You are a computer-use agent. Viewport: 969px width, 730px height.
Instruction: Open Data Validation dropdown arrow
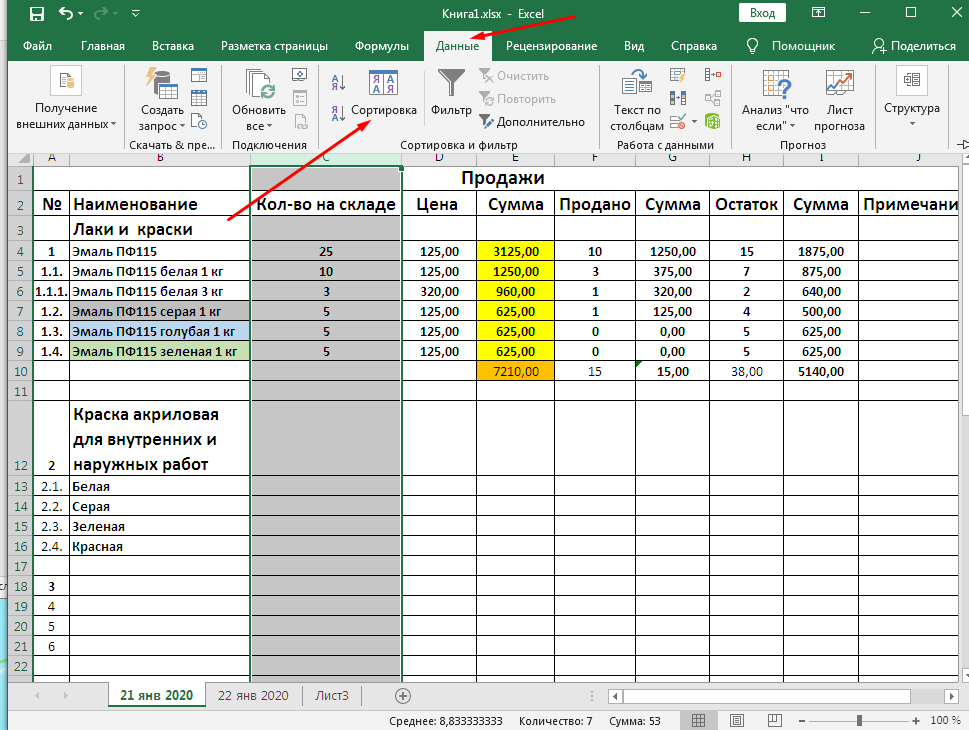click(695, 122)
